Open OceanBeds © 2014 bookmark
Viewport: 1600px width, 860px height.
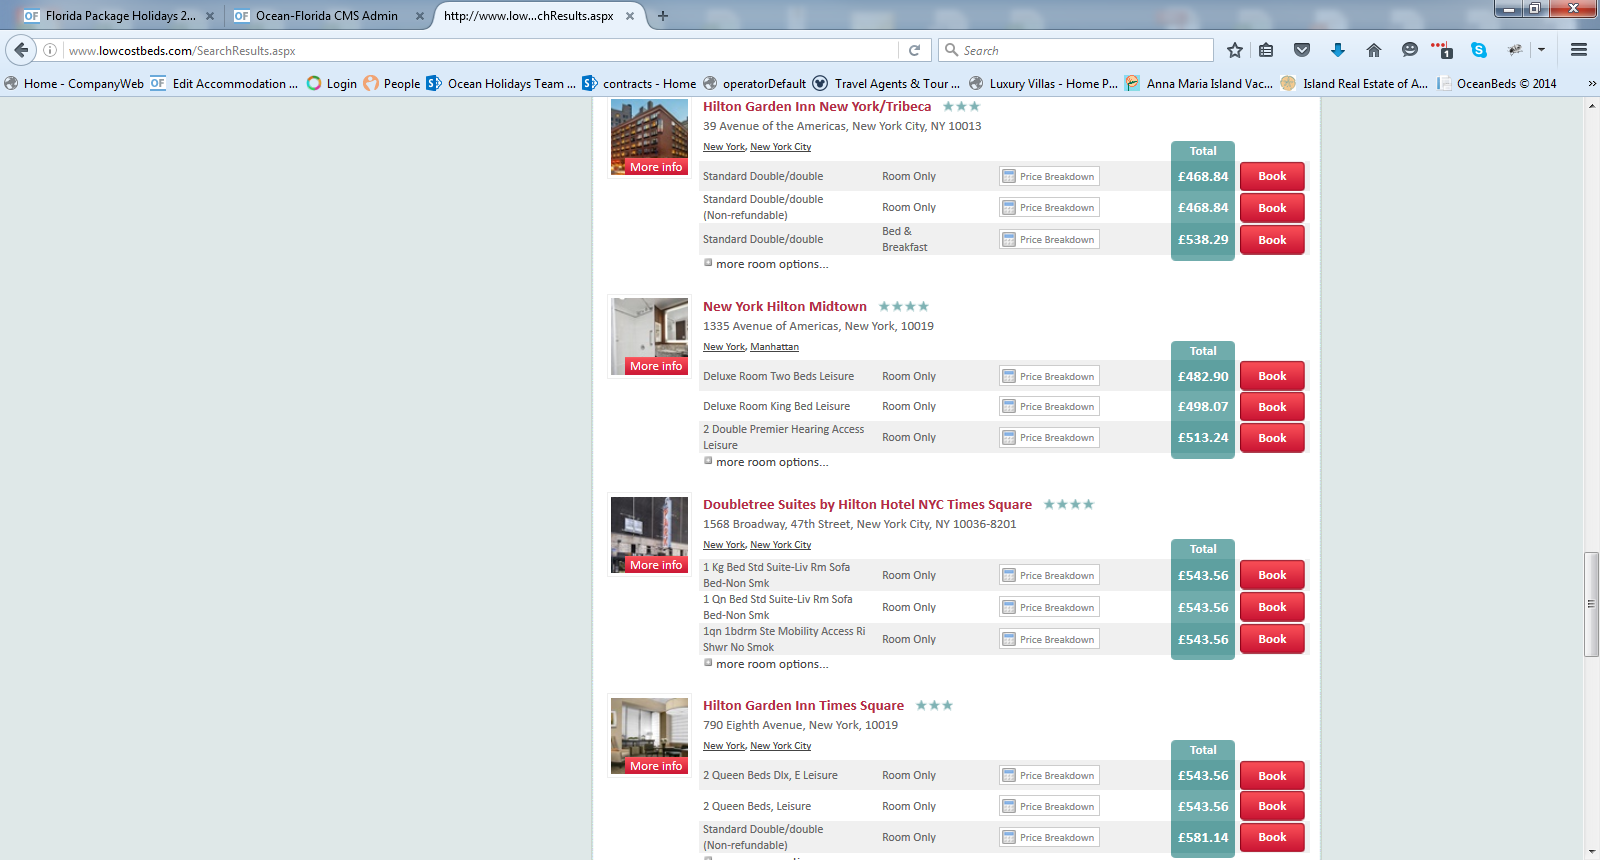(1496, 84)
